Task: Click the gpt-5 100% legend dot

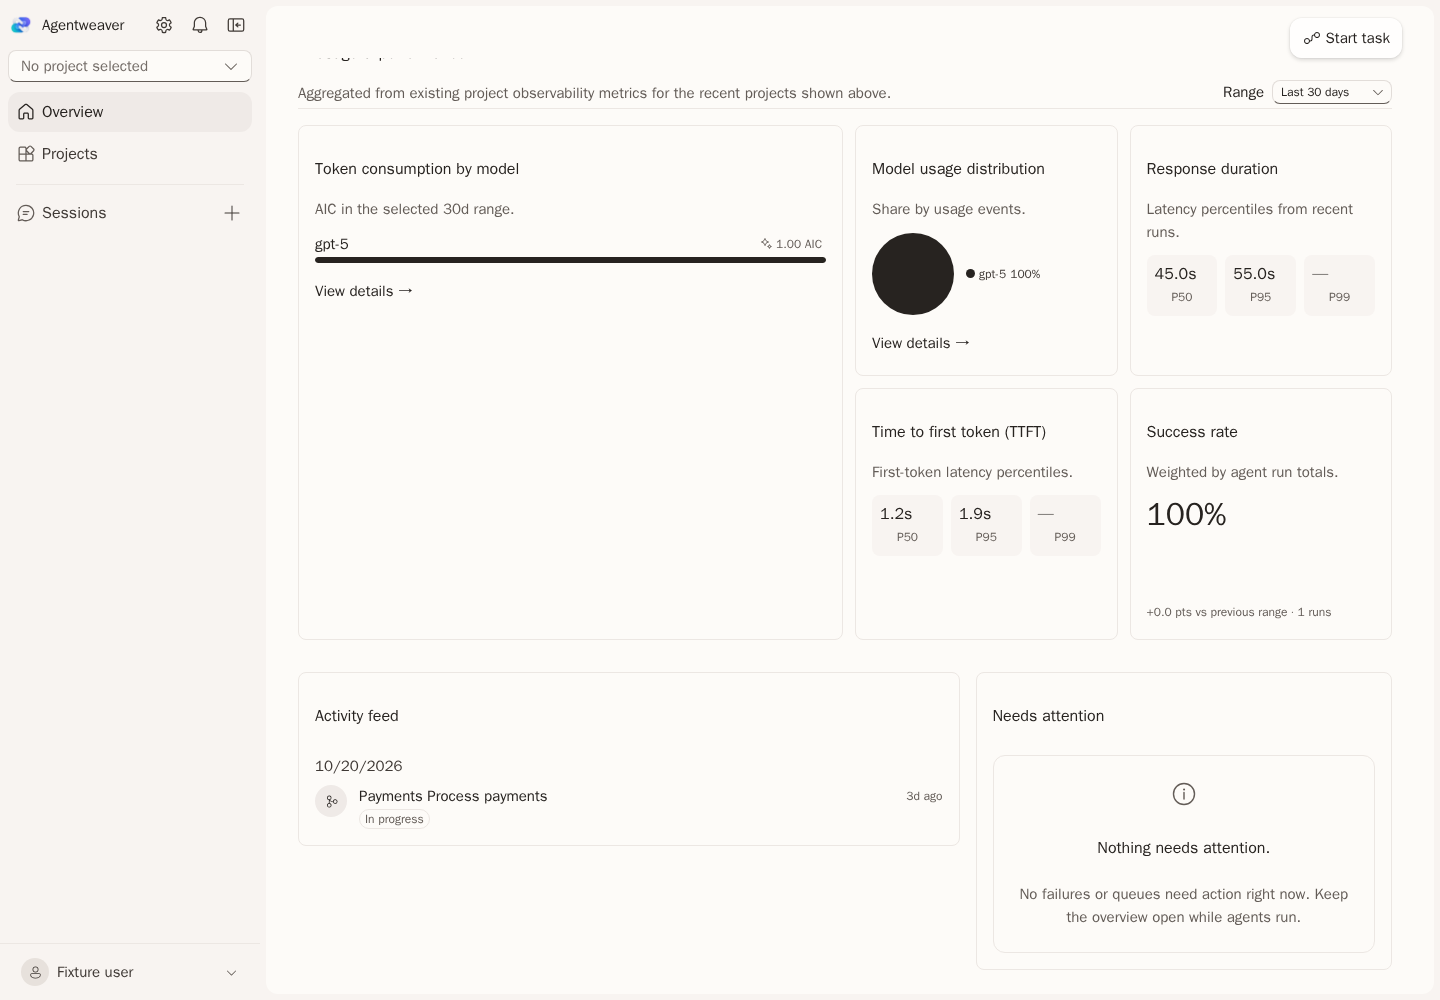Action: click(970, 274)
